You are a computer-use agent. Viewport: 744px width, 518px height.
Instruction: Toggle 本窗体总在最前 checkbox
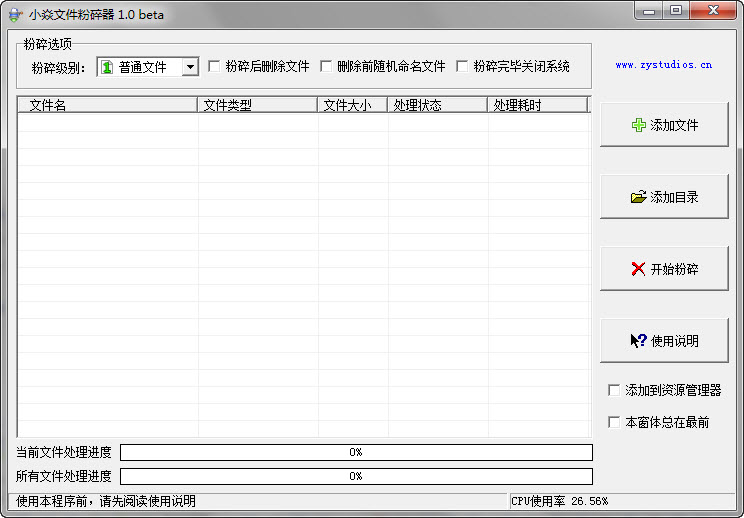click(x=614, y=422)
